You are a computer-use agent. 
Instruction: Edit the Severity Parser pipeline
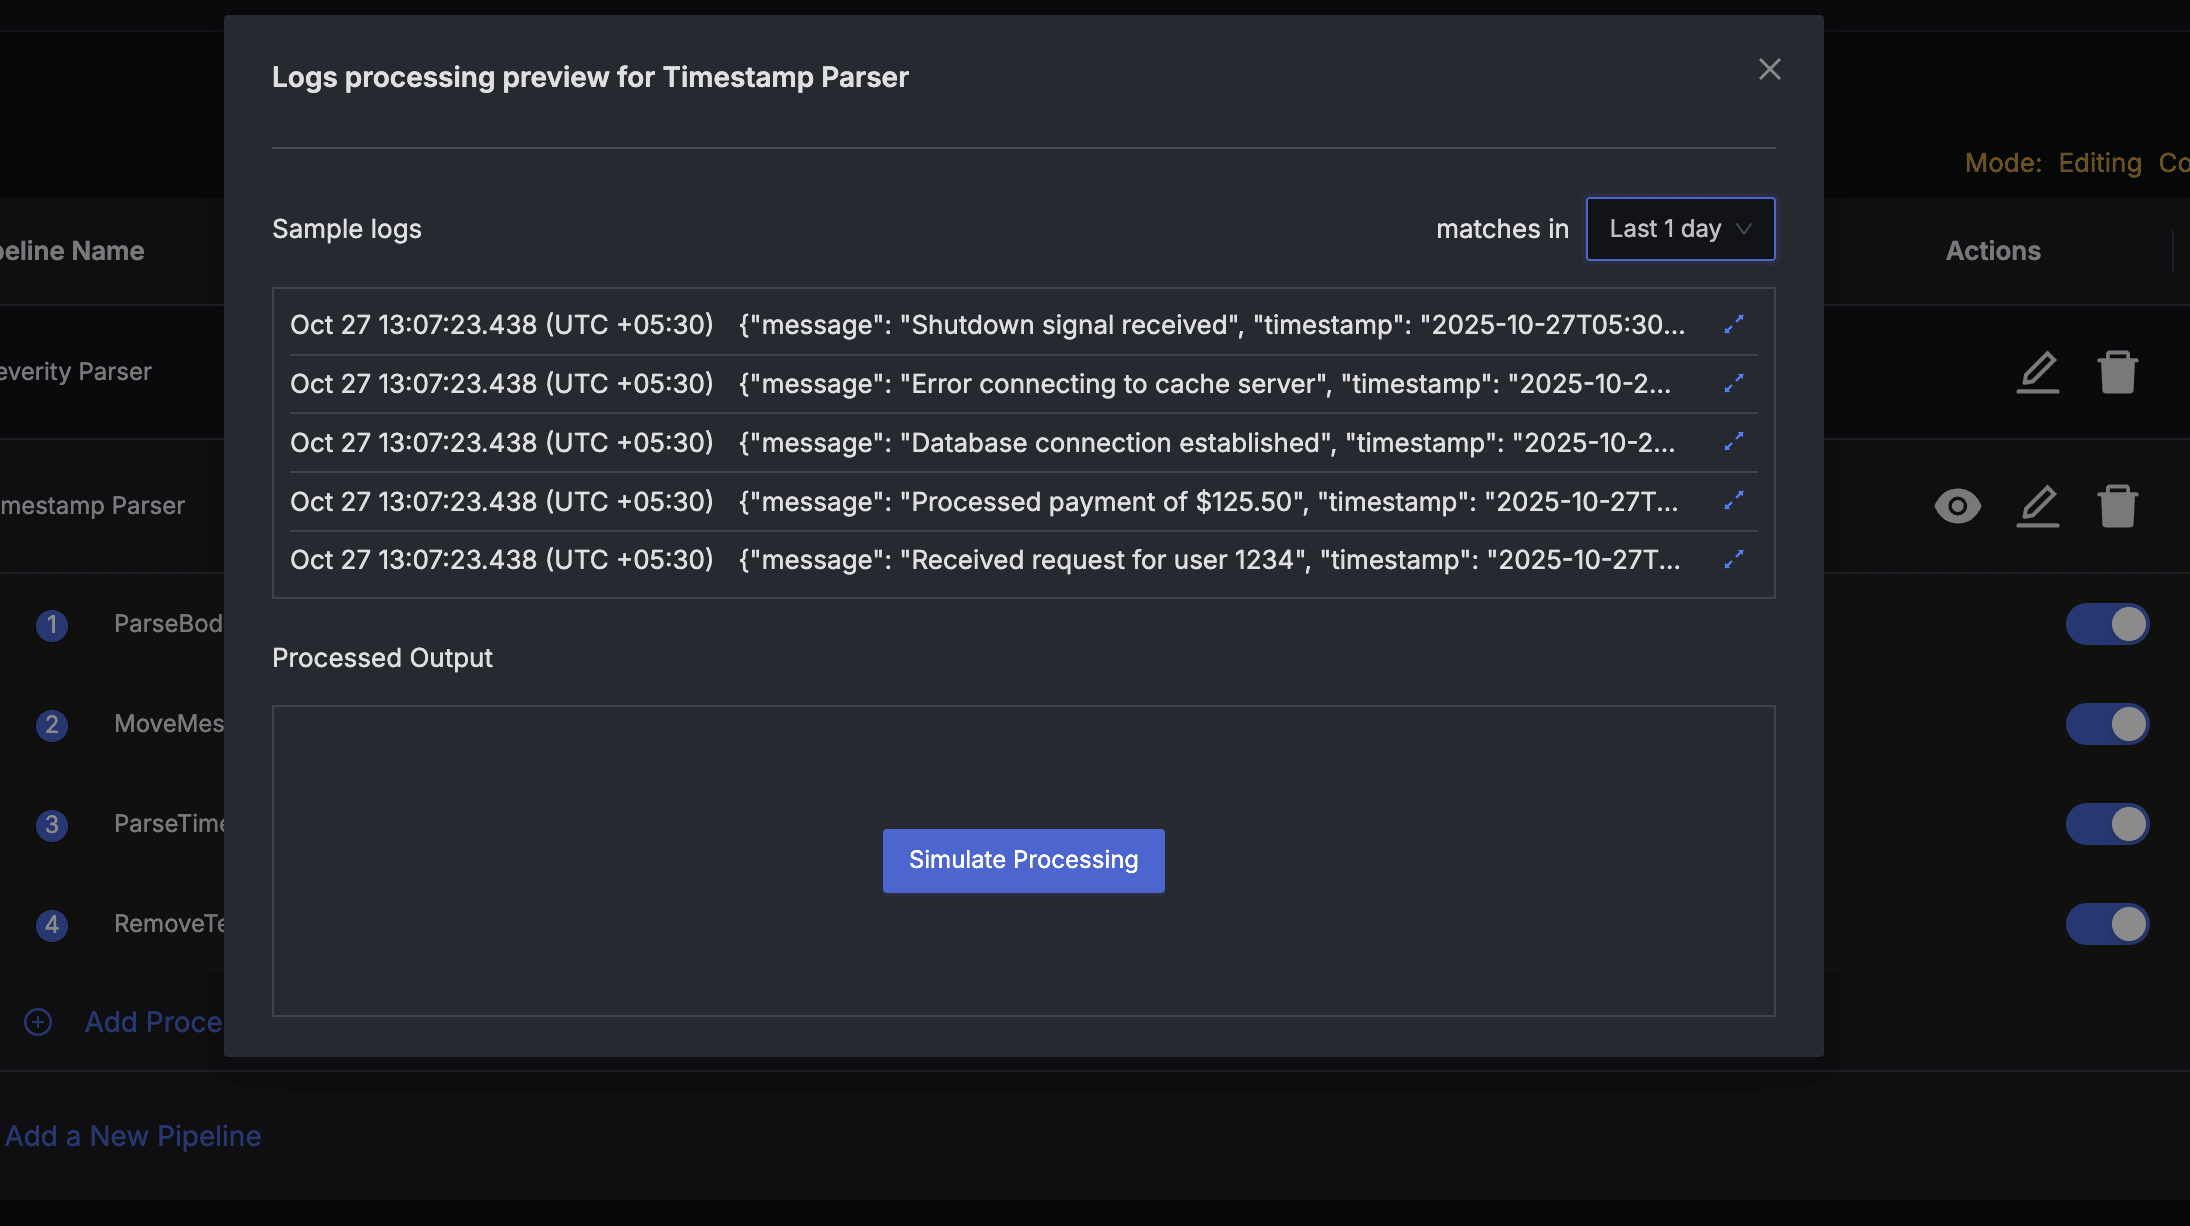coord(2038,371)
